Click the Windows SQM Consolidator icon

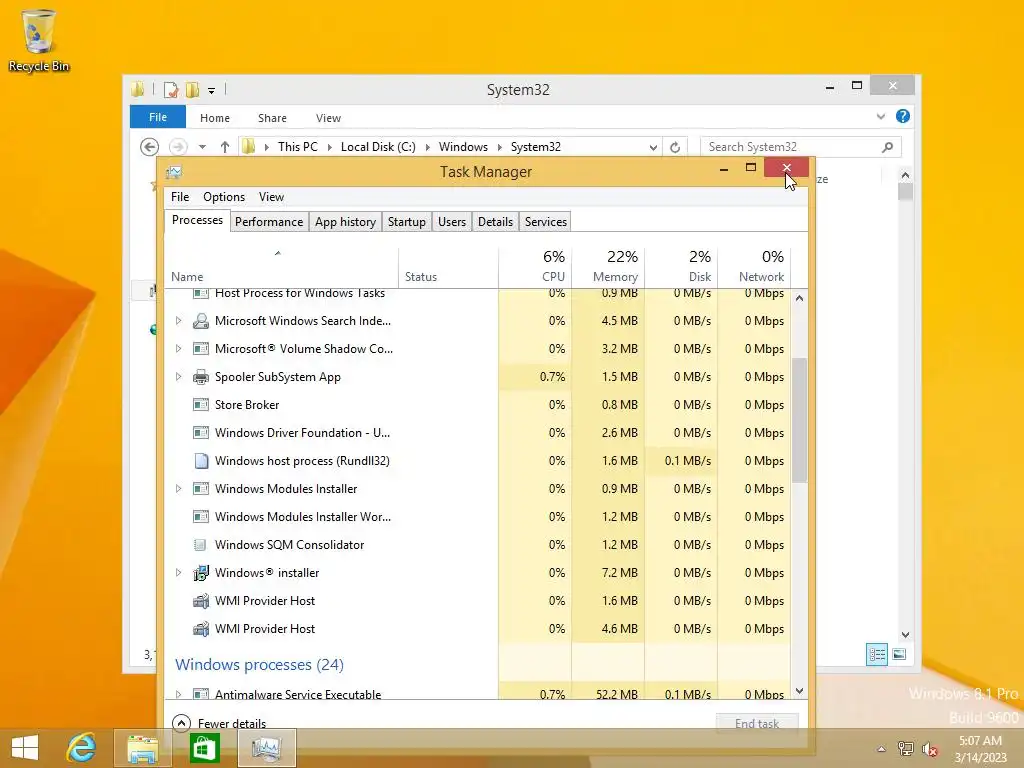[201, 545]
